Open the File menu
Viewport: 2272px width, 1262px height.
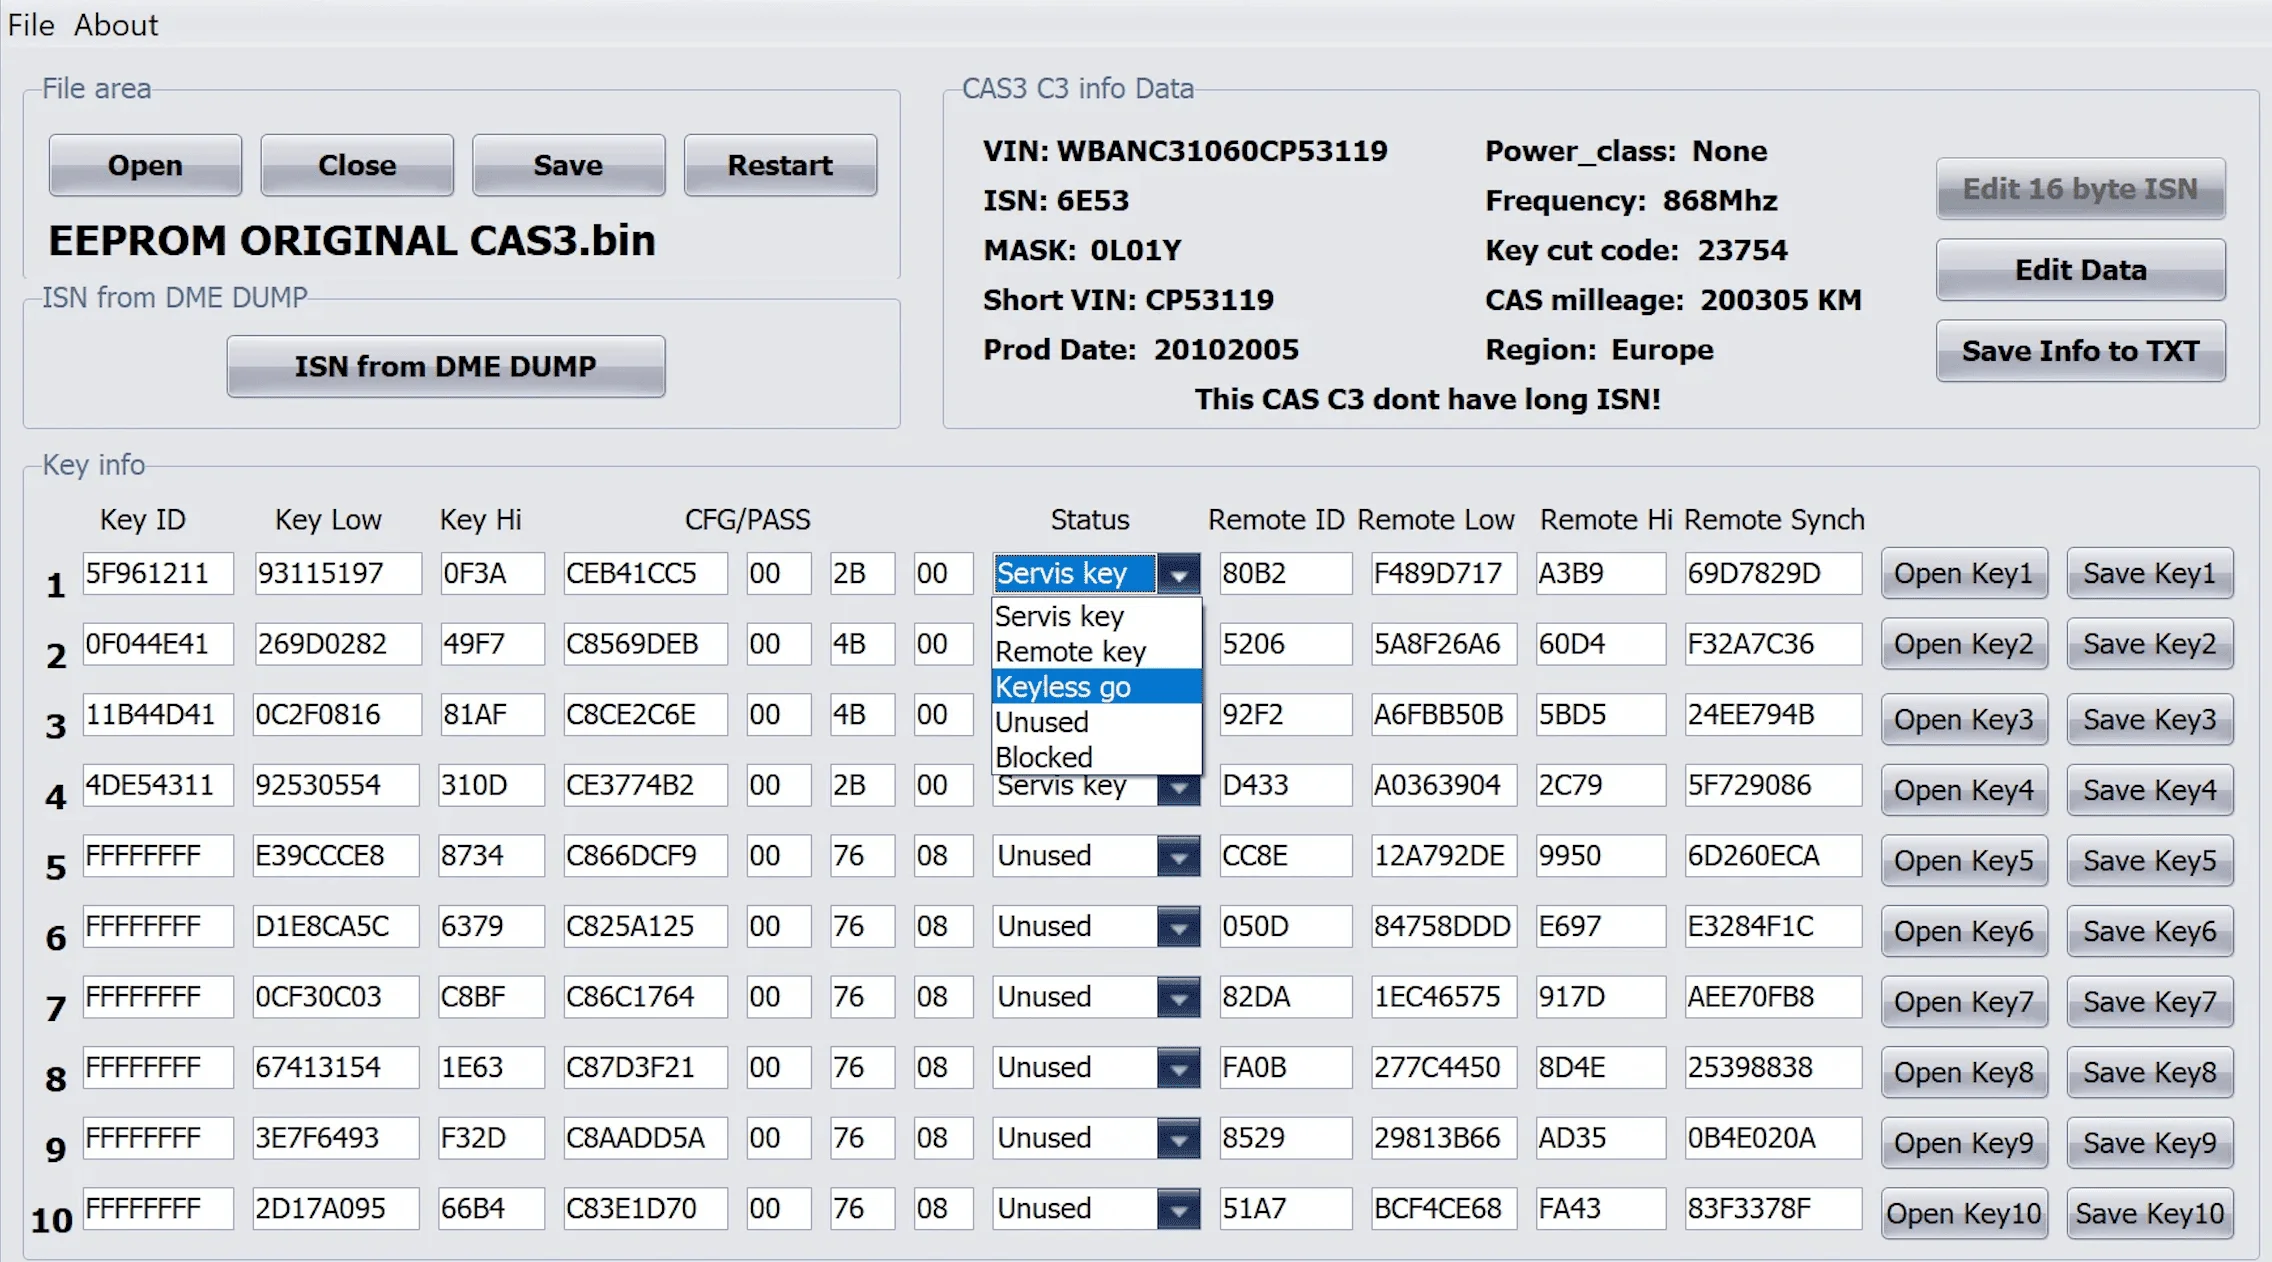(x=31, y=25)
